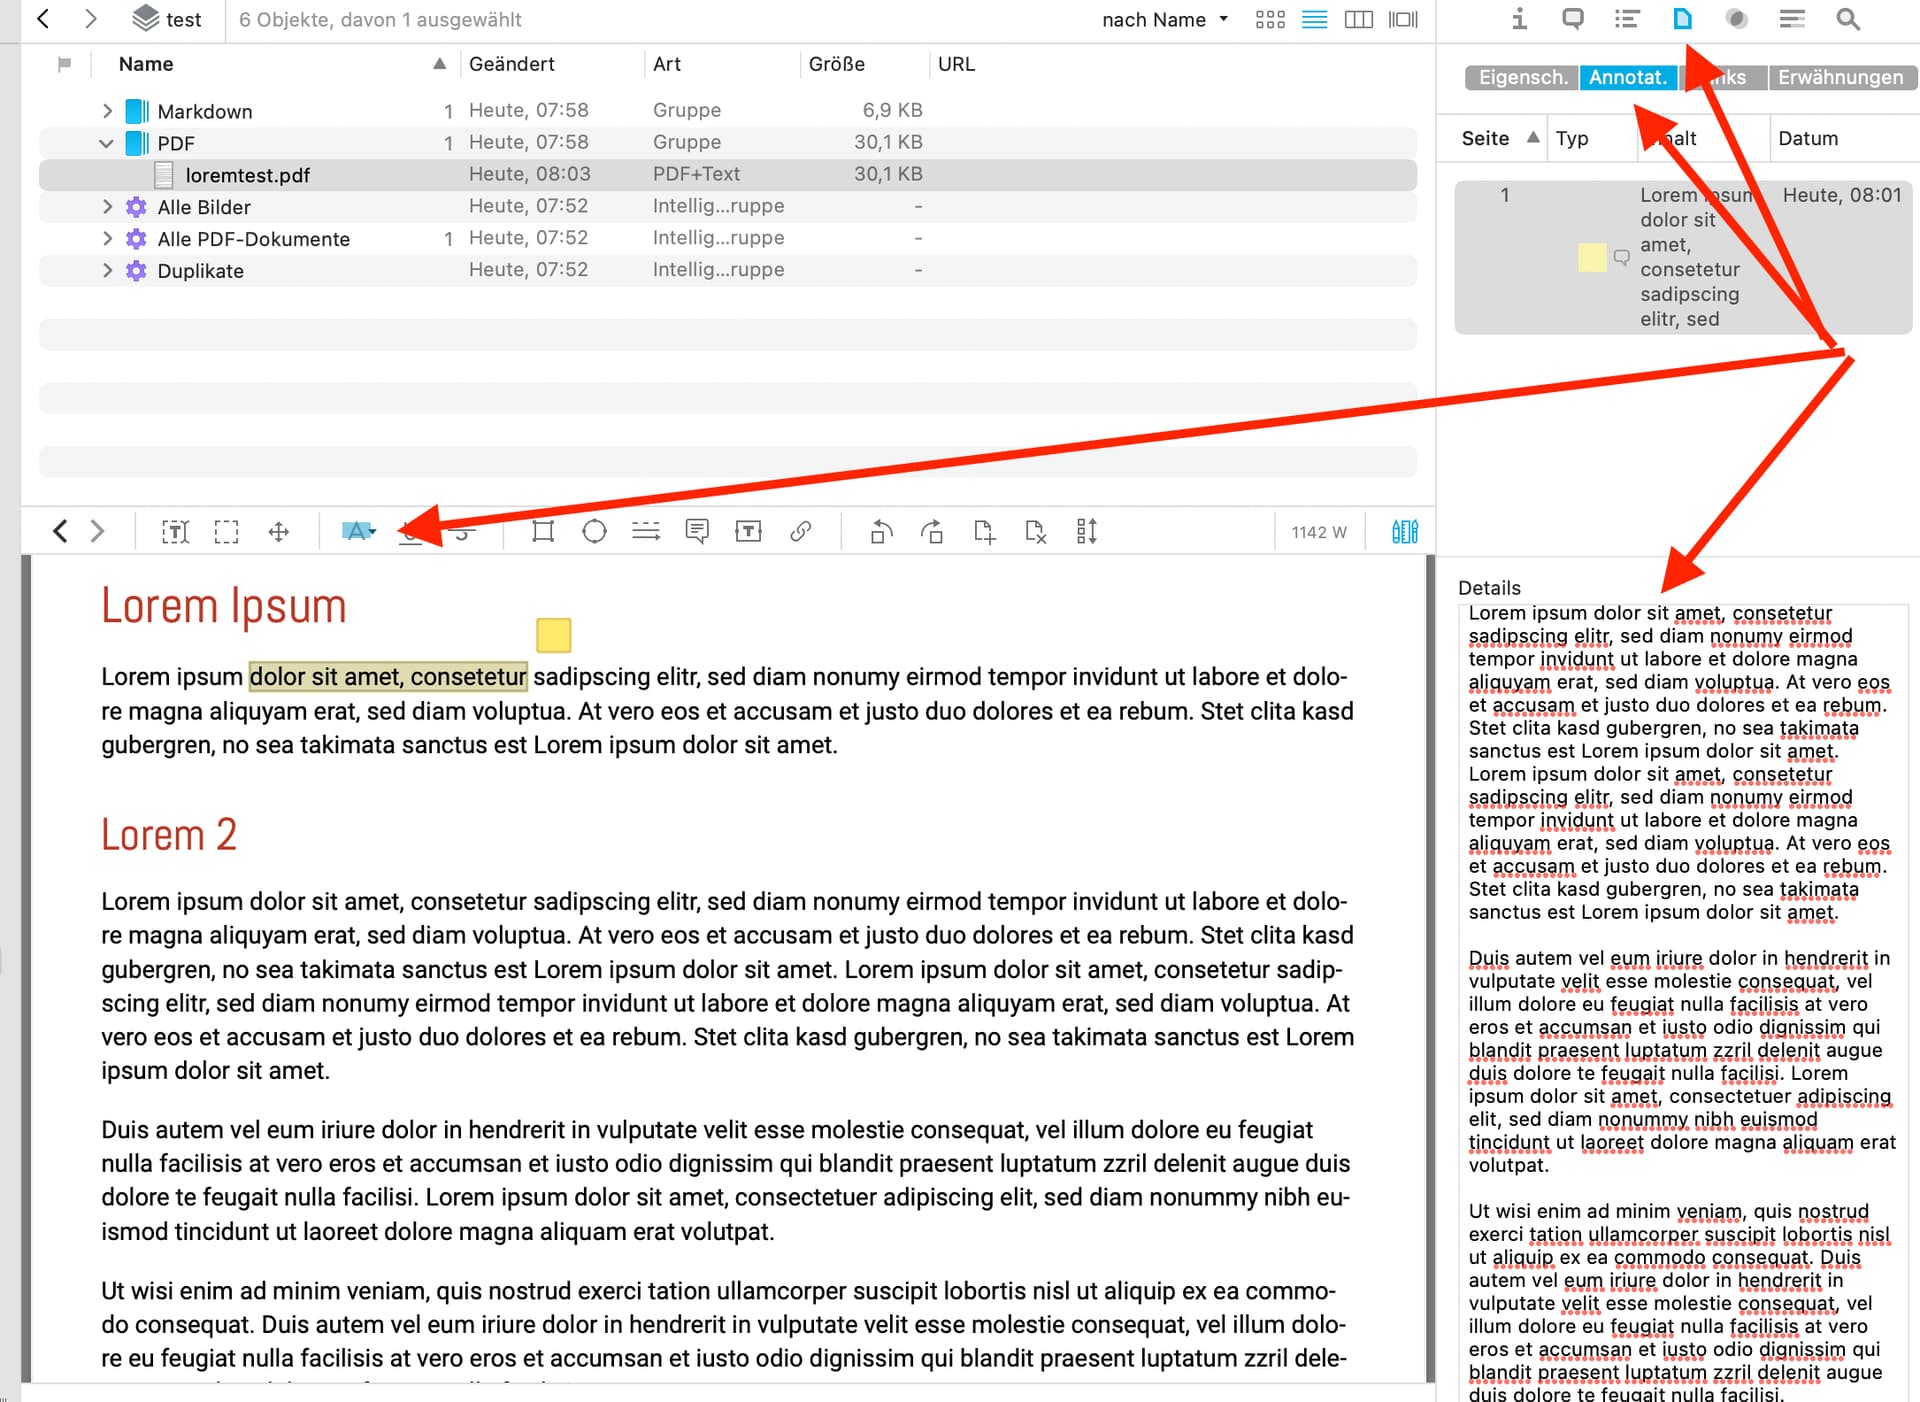Expand the Alle PDF-Dokumente smart group

(x=107, y=239)
